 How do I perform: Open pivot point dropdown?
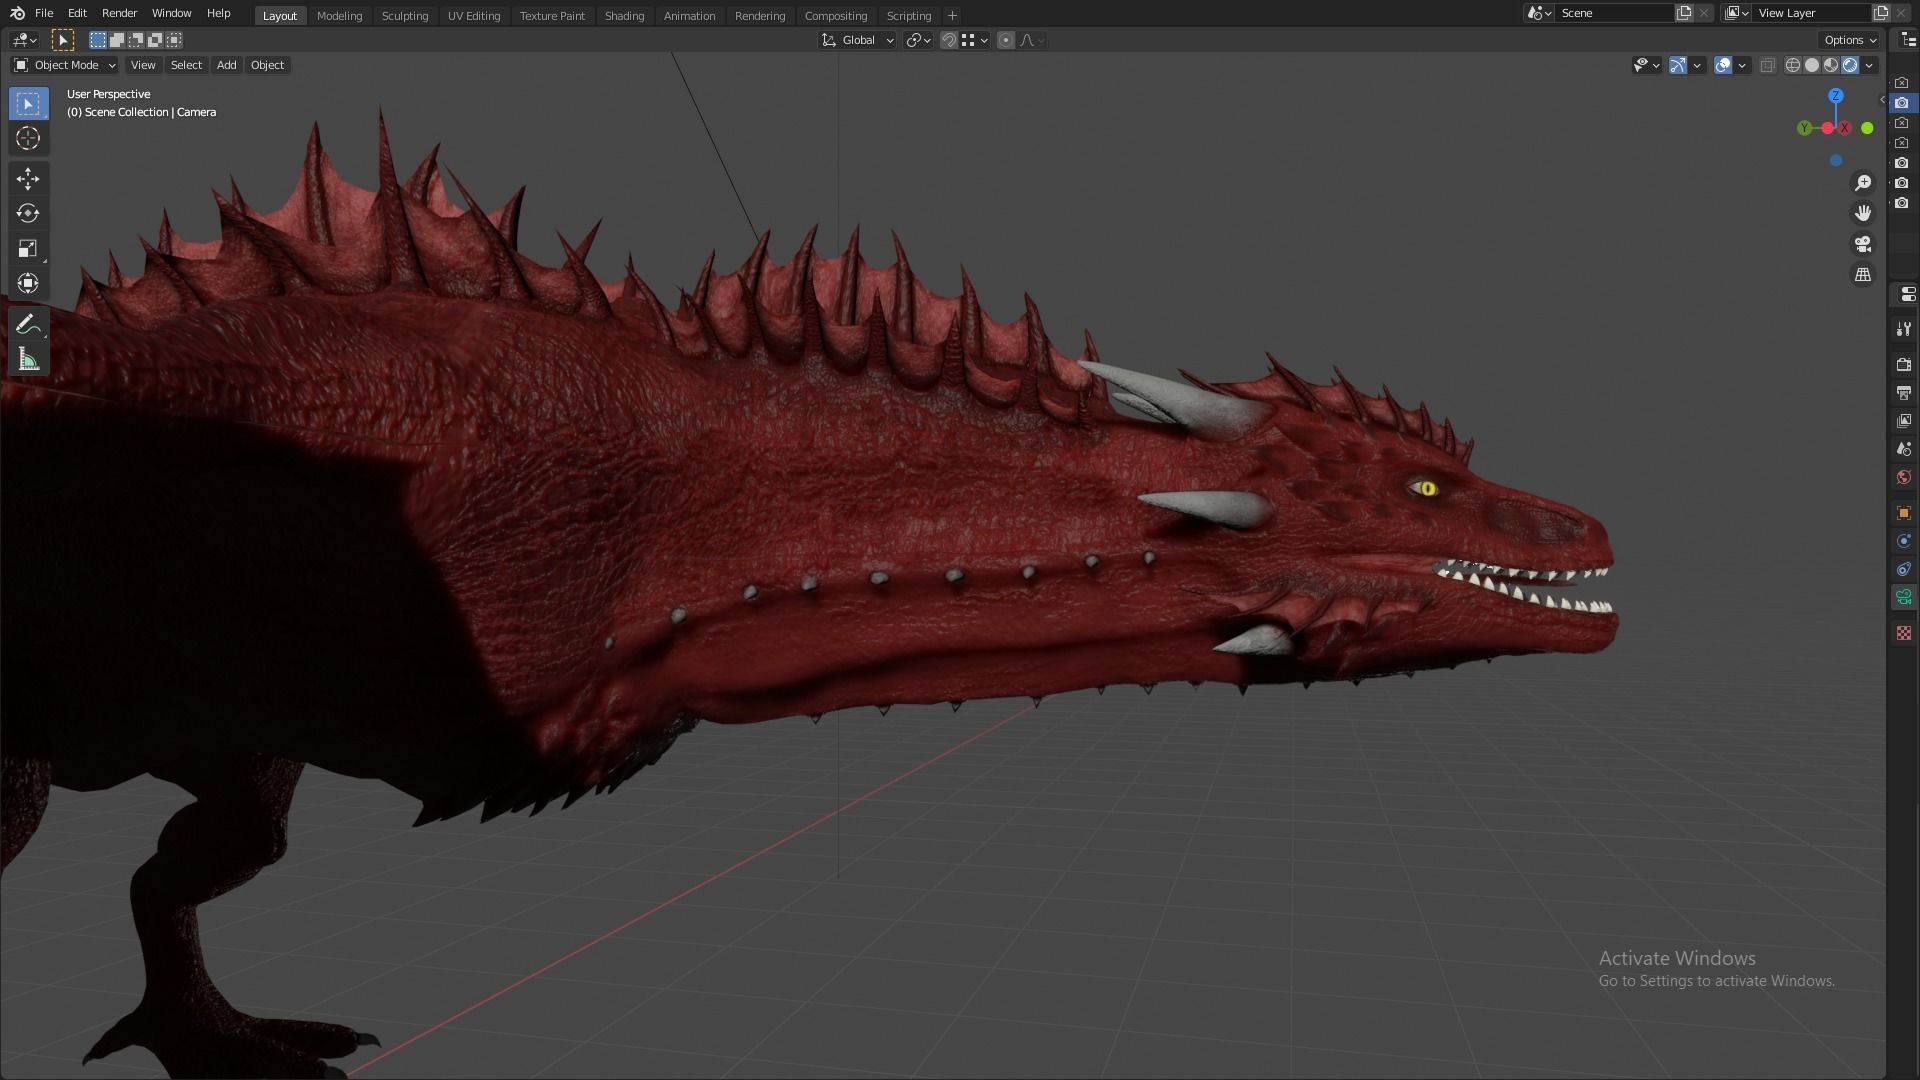(x=918, y=40)
